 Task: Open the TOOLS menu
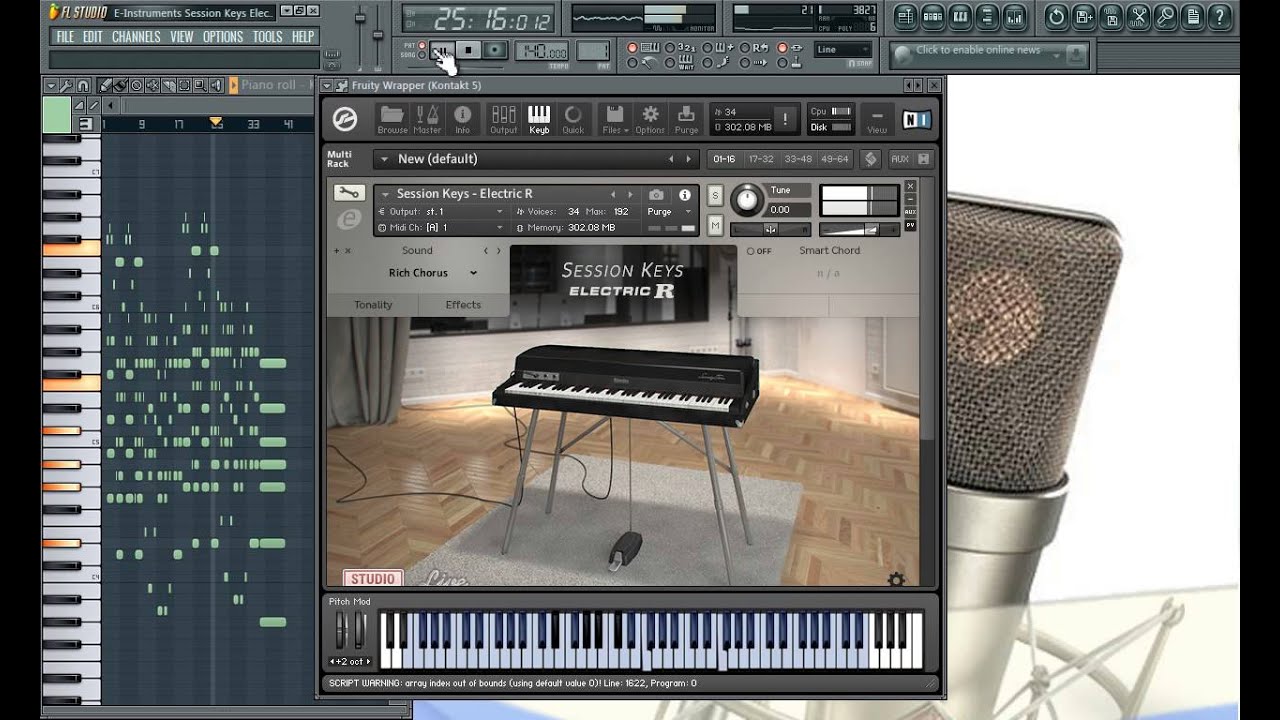267,37
